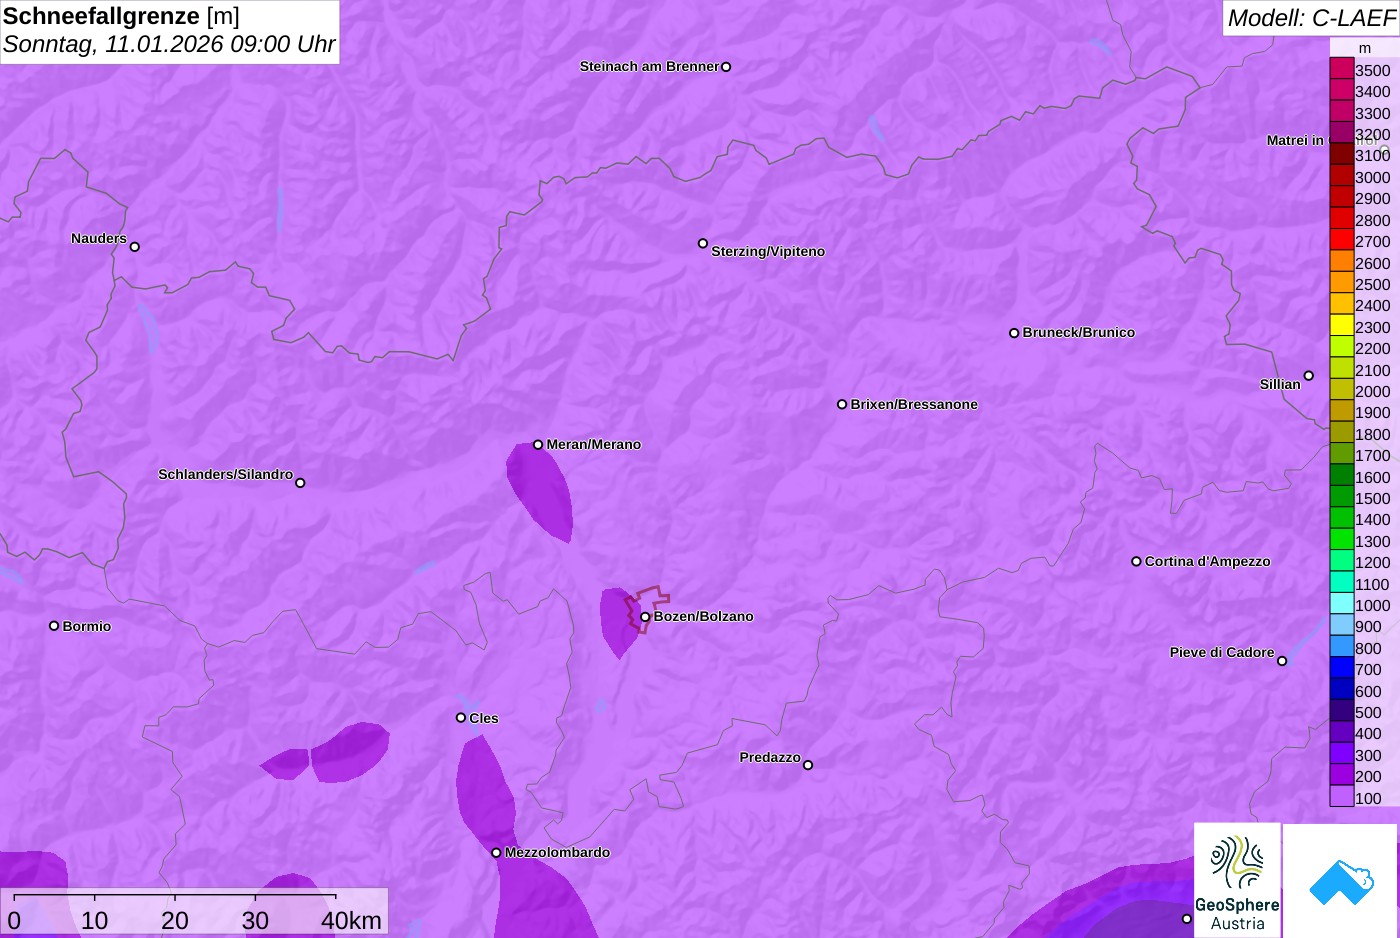Screen dimensions: 1400x938
Task: Click the '30' scale bar value
Action: (255, 921)
